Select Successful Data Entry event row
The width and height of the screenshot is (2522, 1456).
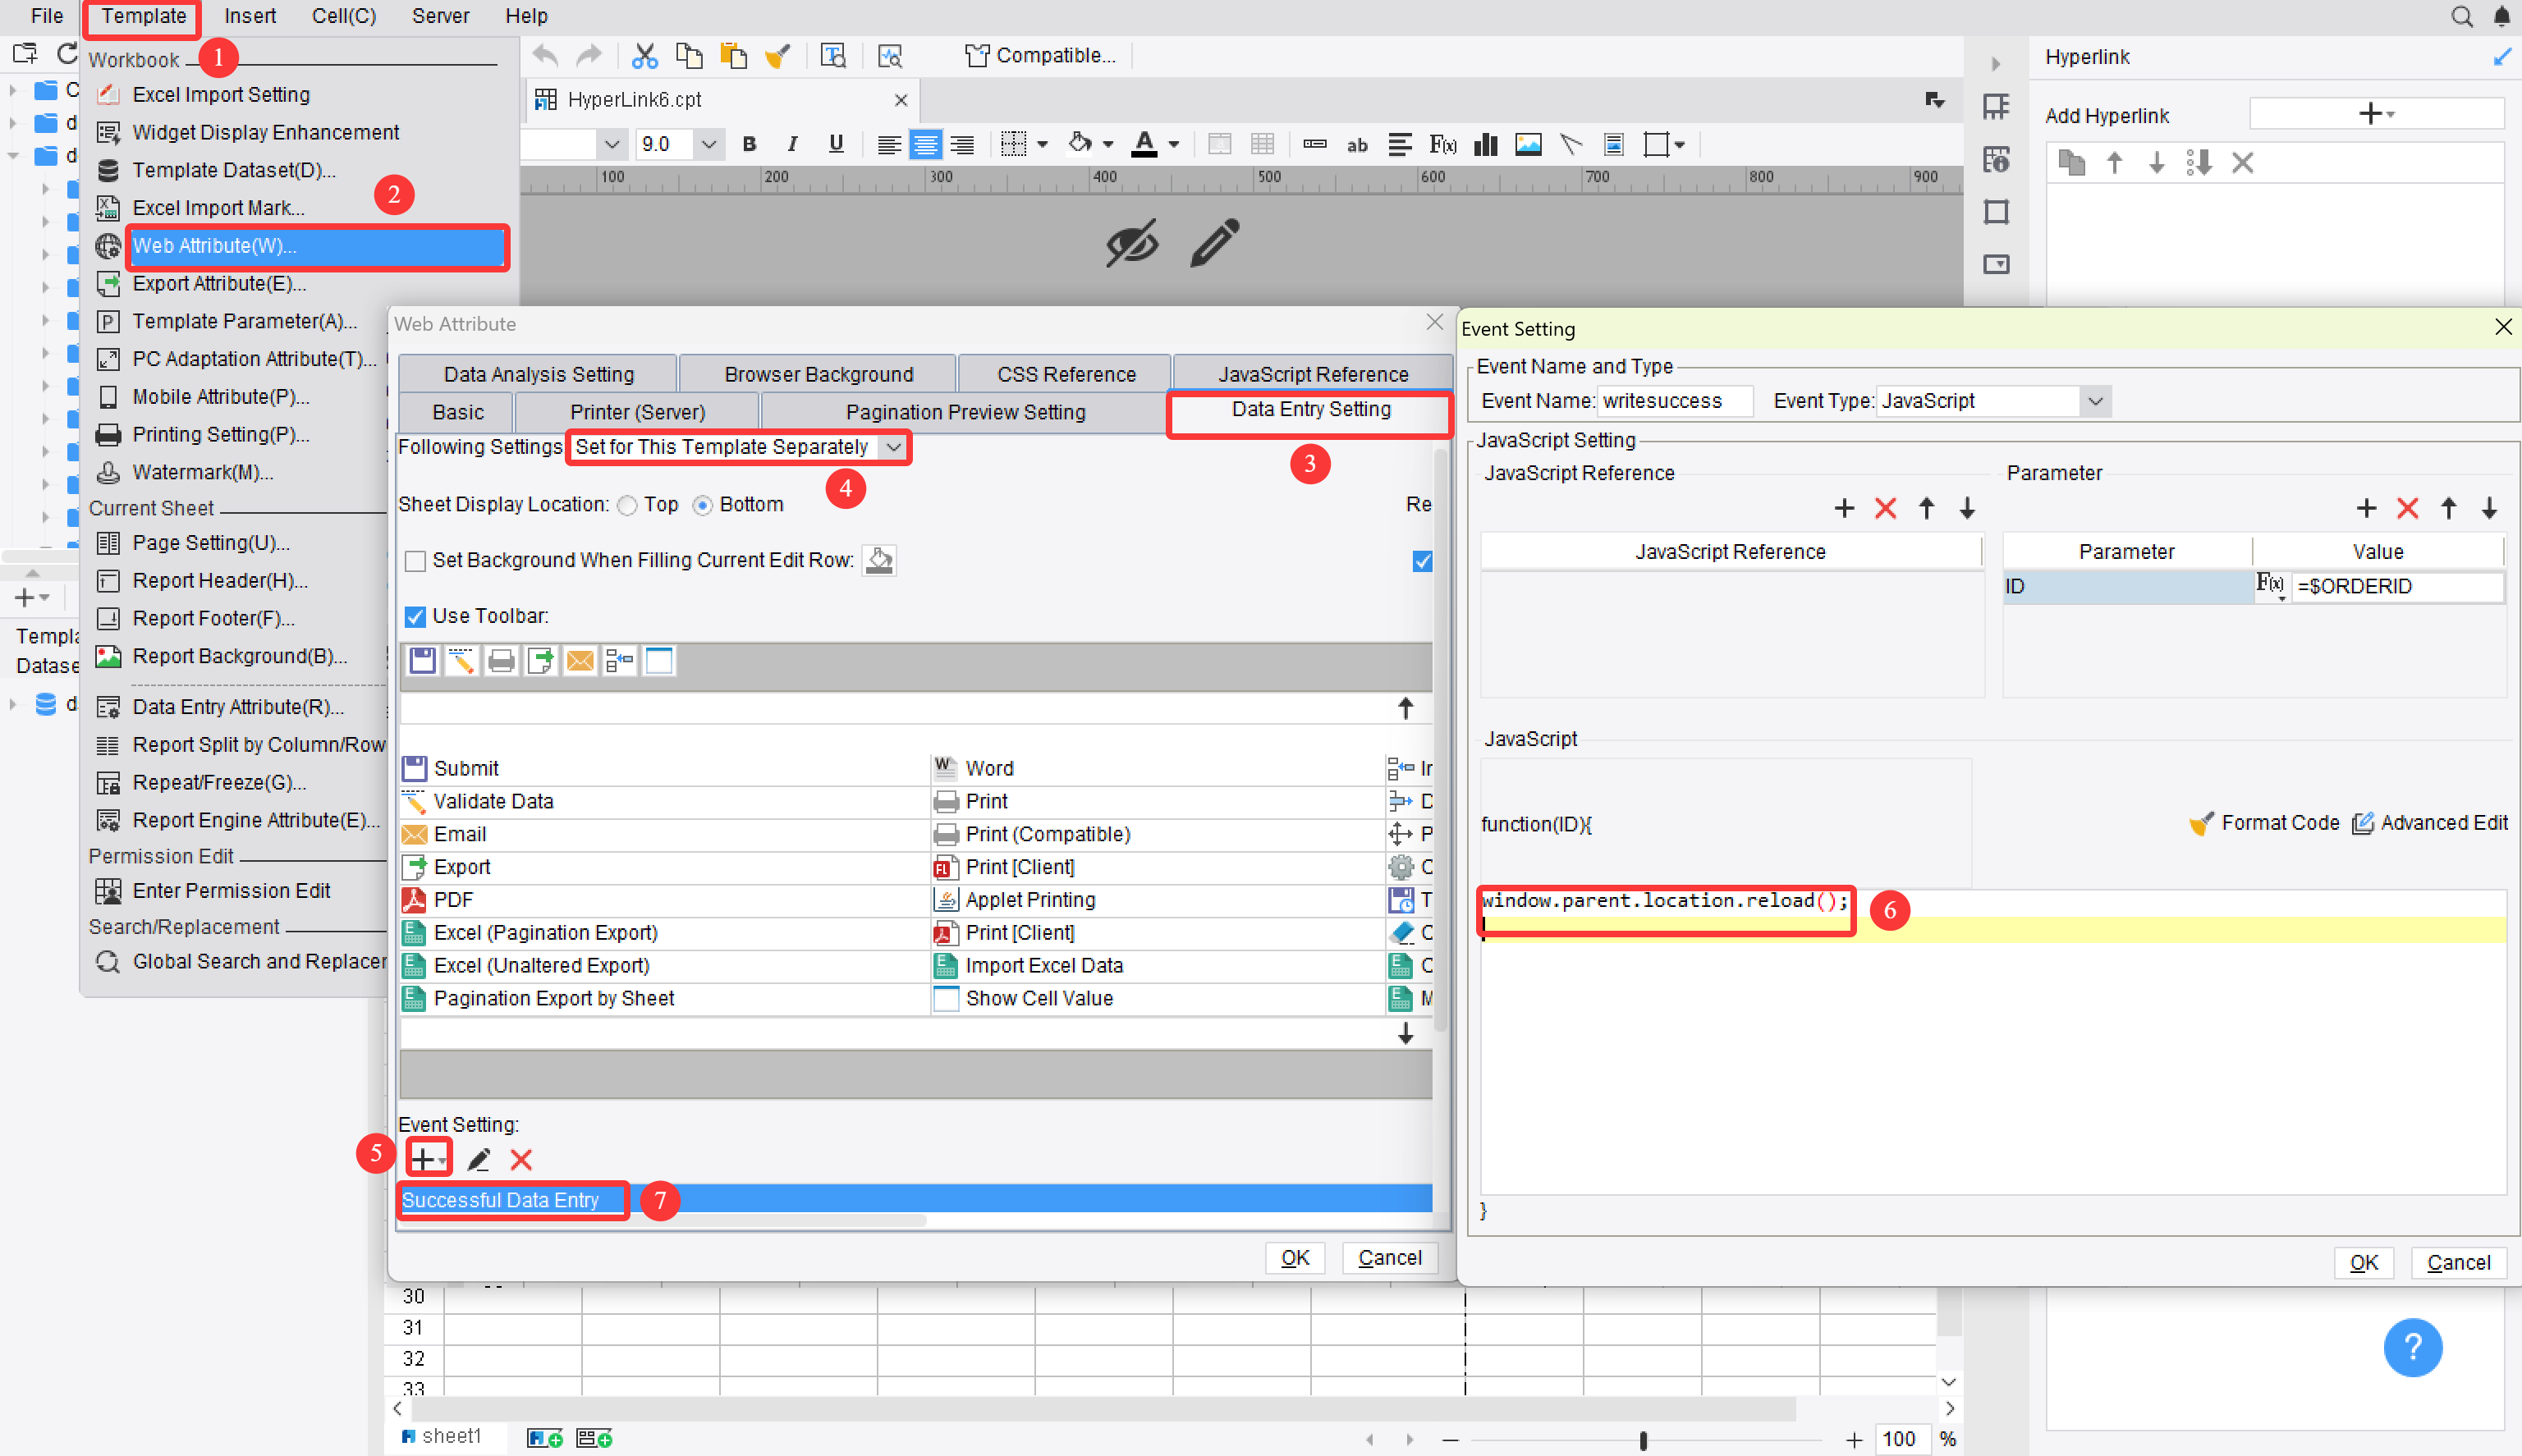point(915,1200)
